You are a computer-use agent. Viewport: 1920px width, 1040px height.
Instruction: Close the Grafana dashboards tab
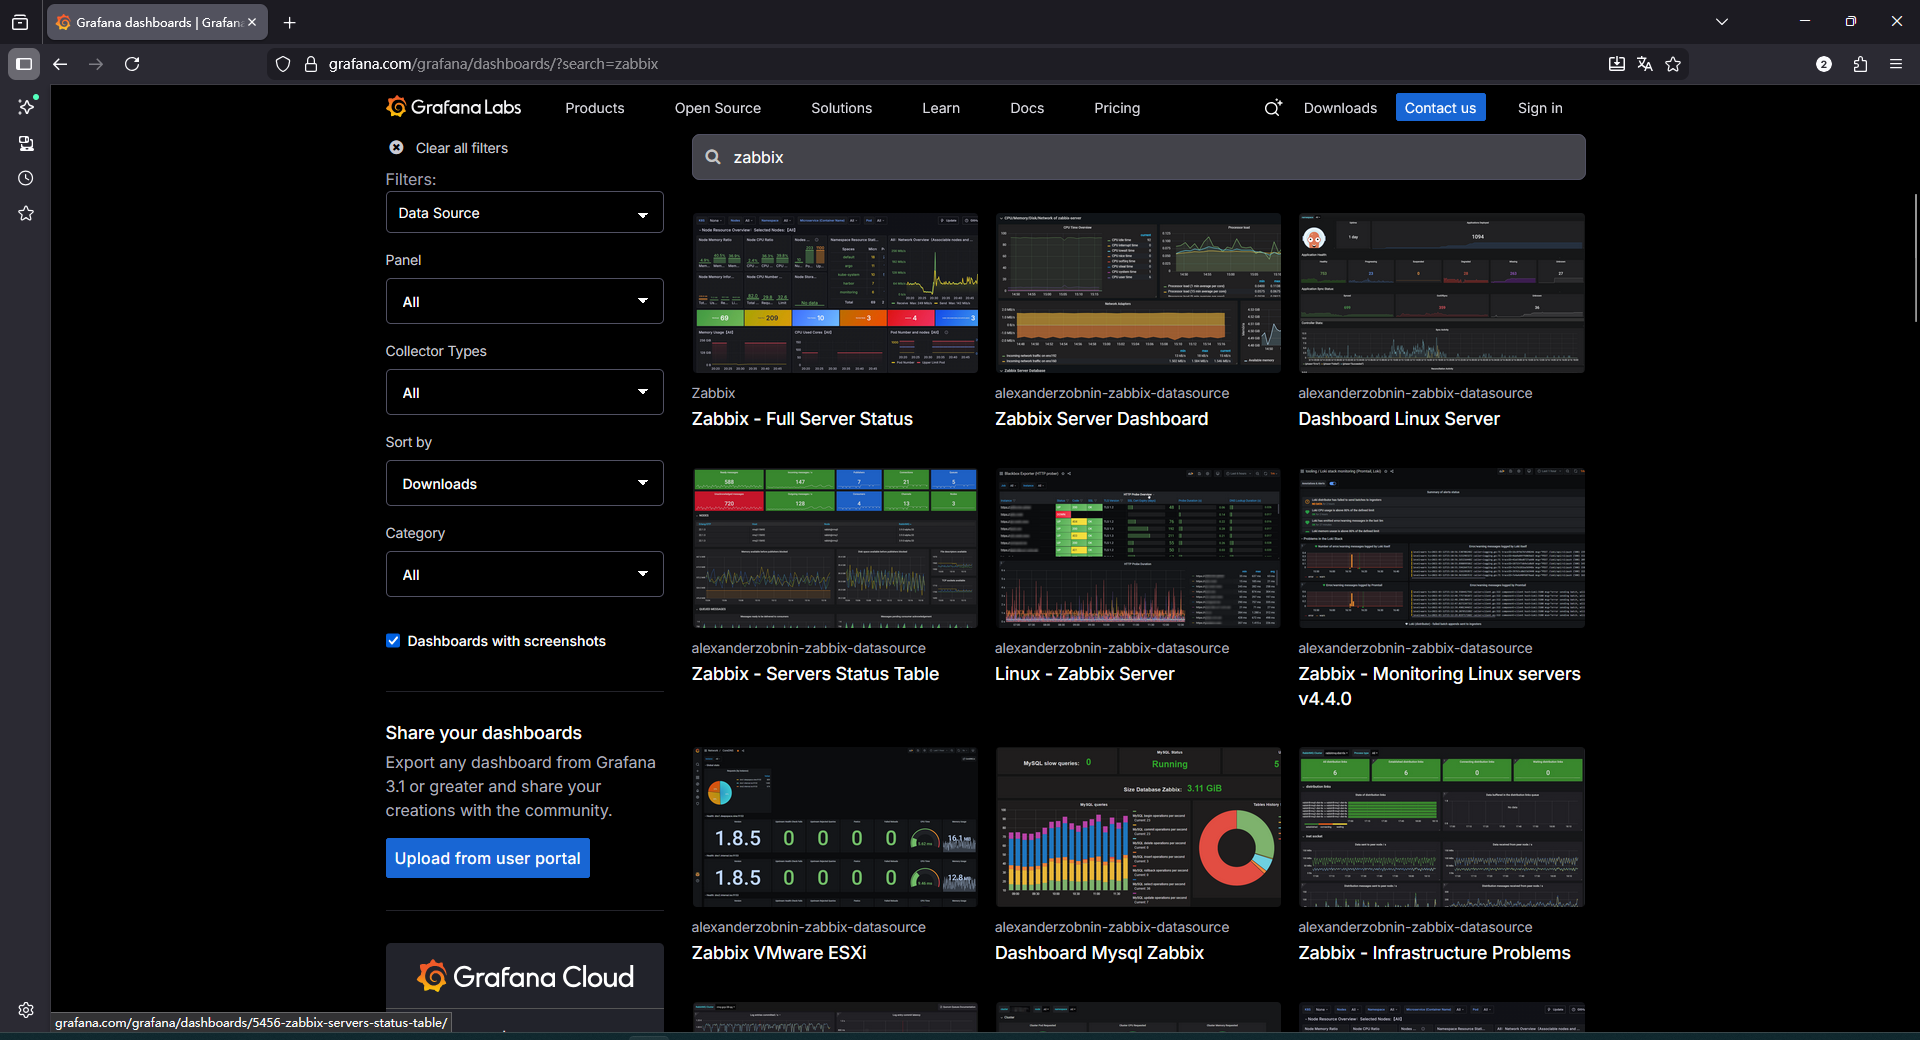252,22
